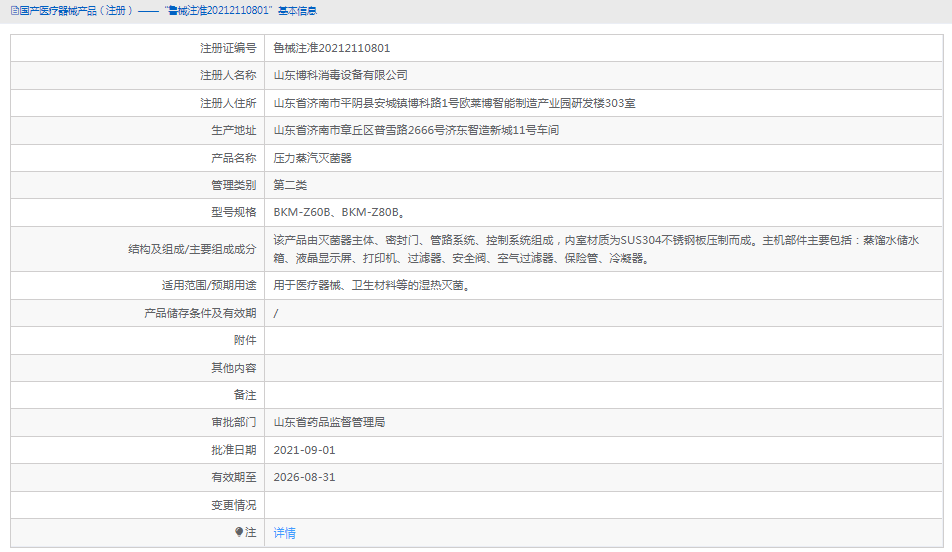This screenshot has height=552, width=952.
Task: Select approval department 山东省药品监督管理局
Action: [329, 422]
